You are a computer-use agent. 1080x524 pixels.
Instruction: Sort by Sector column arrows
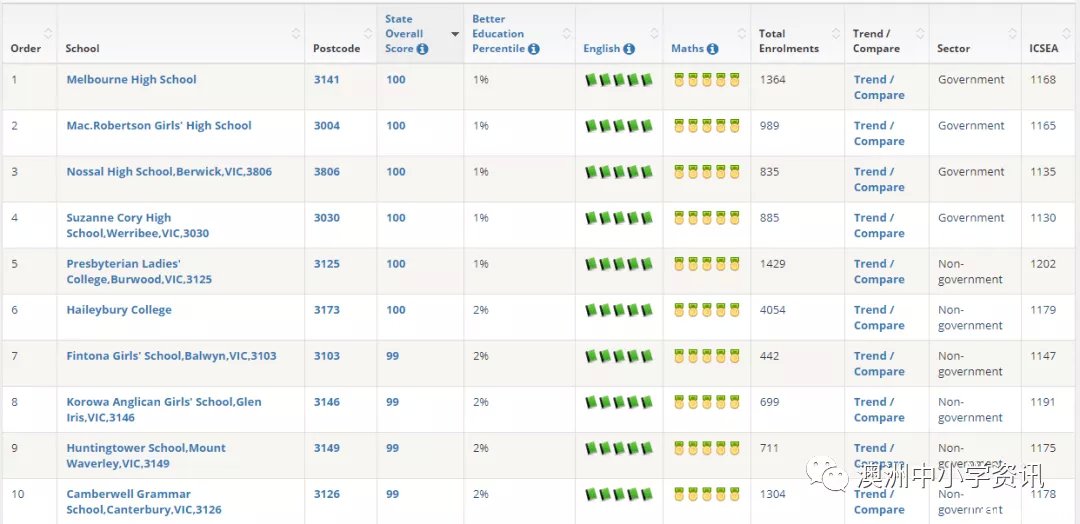(x=1012, y=33)
